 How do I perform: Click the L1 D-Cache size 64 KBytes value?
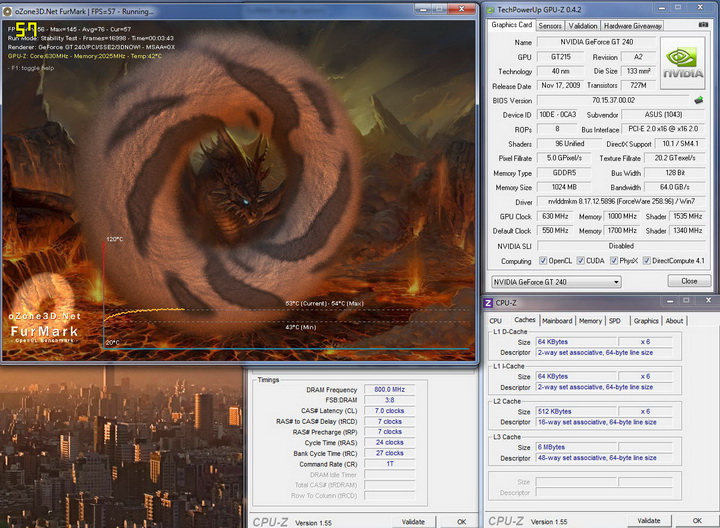pyautogui.click(x=576, y=342)
